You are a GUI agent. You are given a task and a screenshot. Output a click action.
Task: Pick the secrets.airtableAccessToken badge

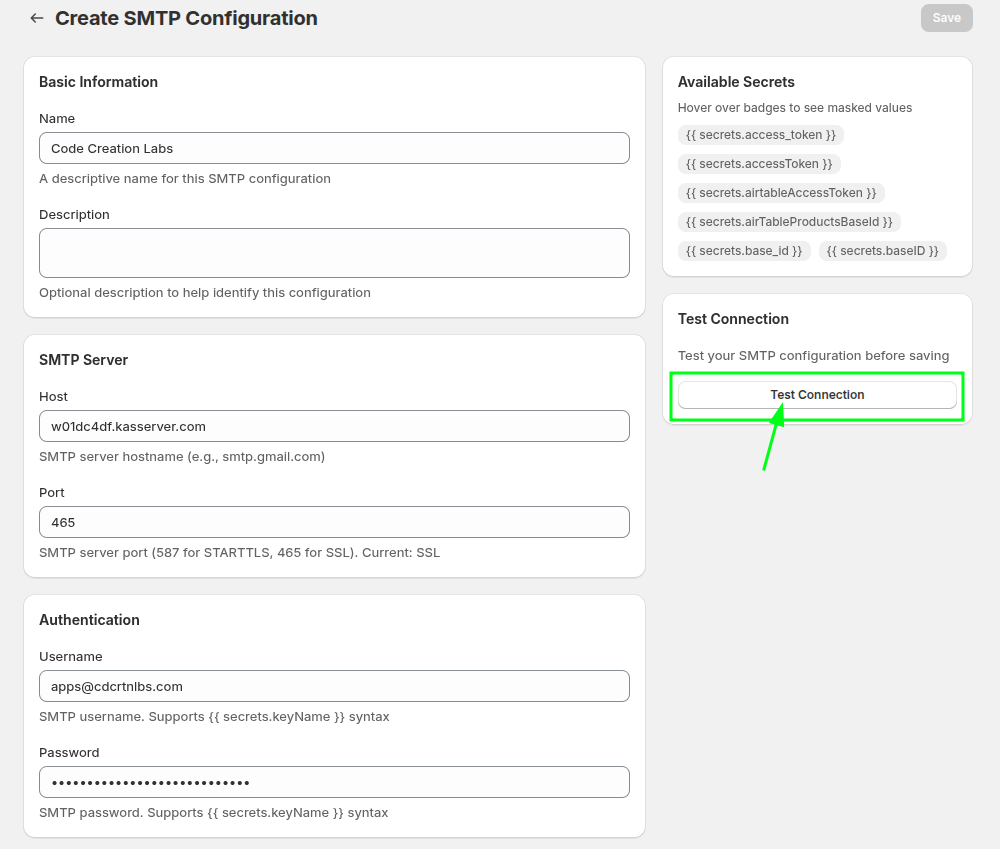tap(781, 193)
